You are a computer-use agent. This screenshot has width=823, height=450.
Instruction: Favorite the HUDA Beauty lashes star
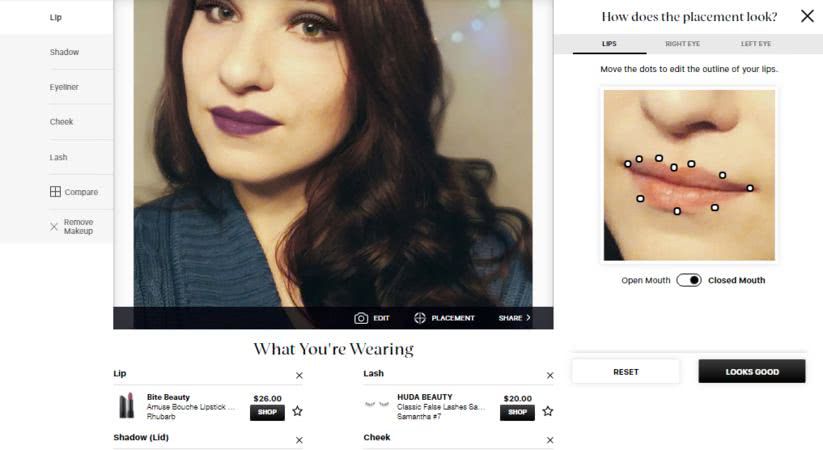point(547,411)
